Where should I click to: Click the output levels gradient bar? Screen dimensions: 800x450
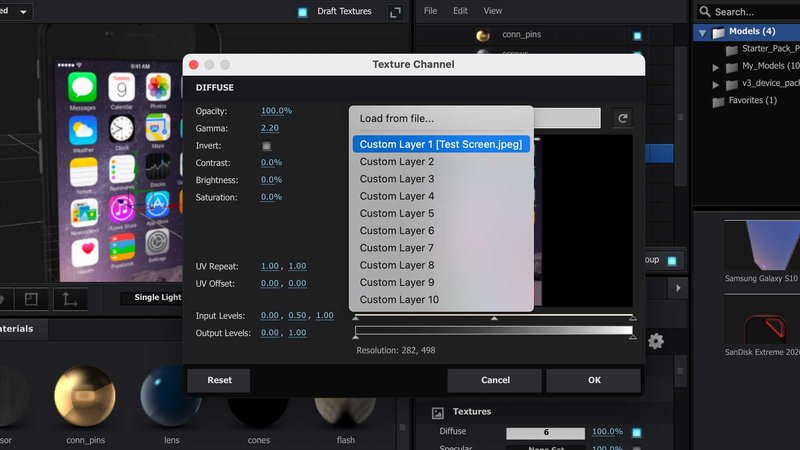[x=494, y=331]
